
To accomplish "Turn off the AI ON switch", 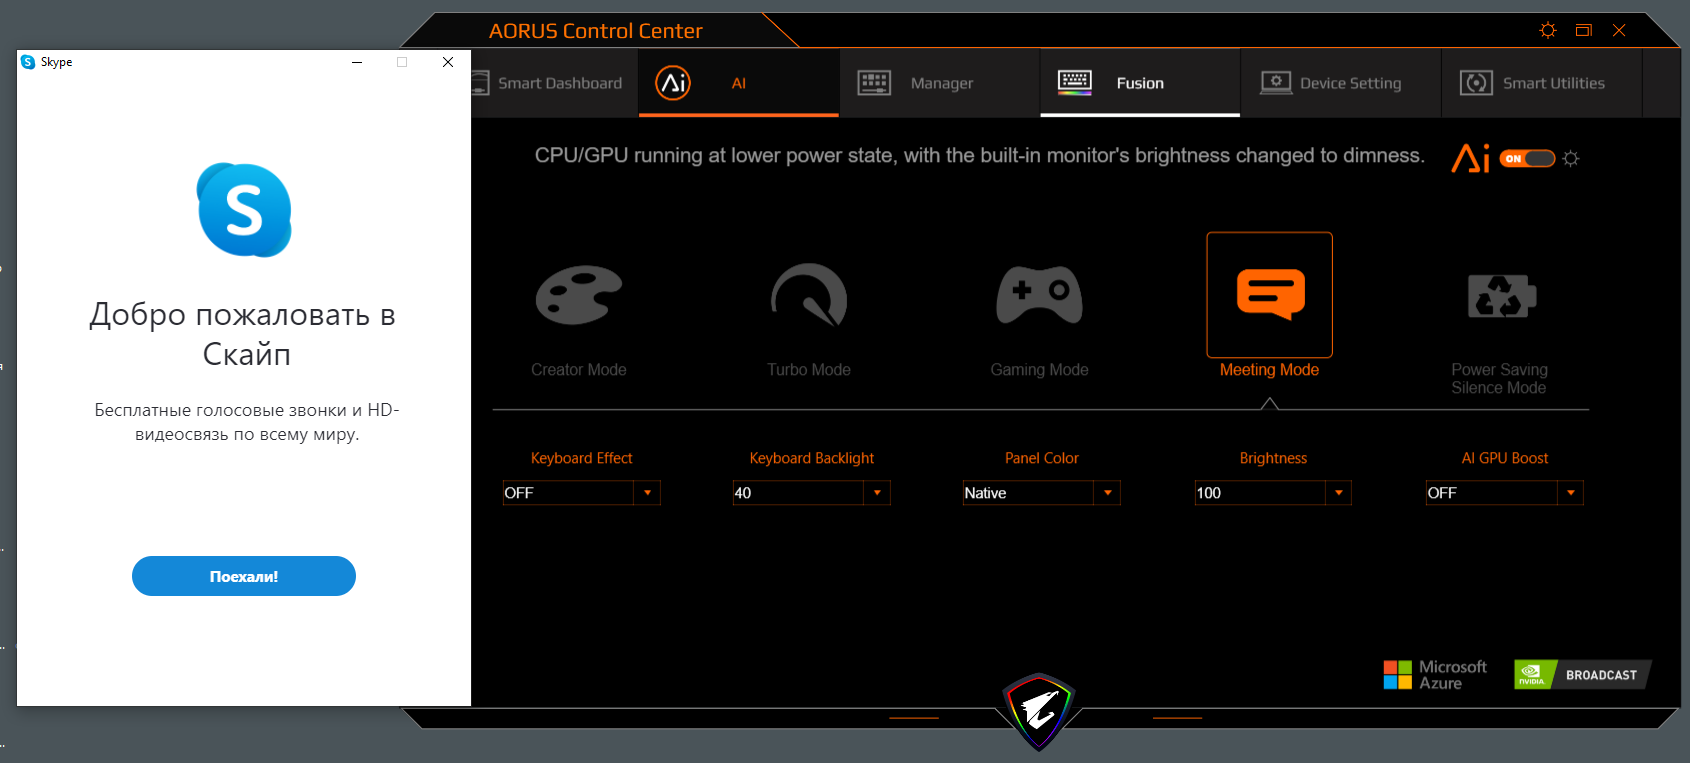I will (x=1527, y=158).
